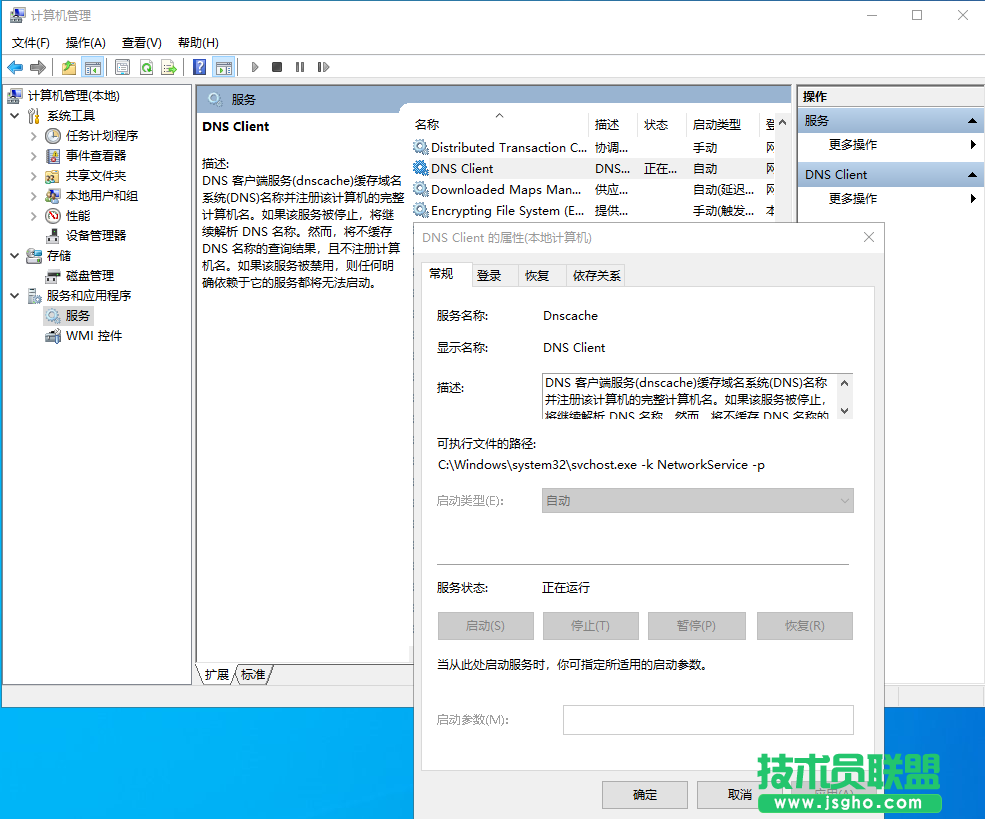
Task: Expand the 任务计划程序 node
Action: (33, 135)
